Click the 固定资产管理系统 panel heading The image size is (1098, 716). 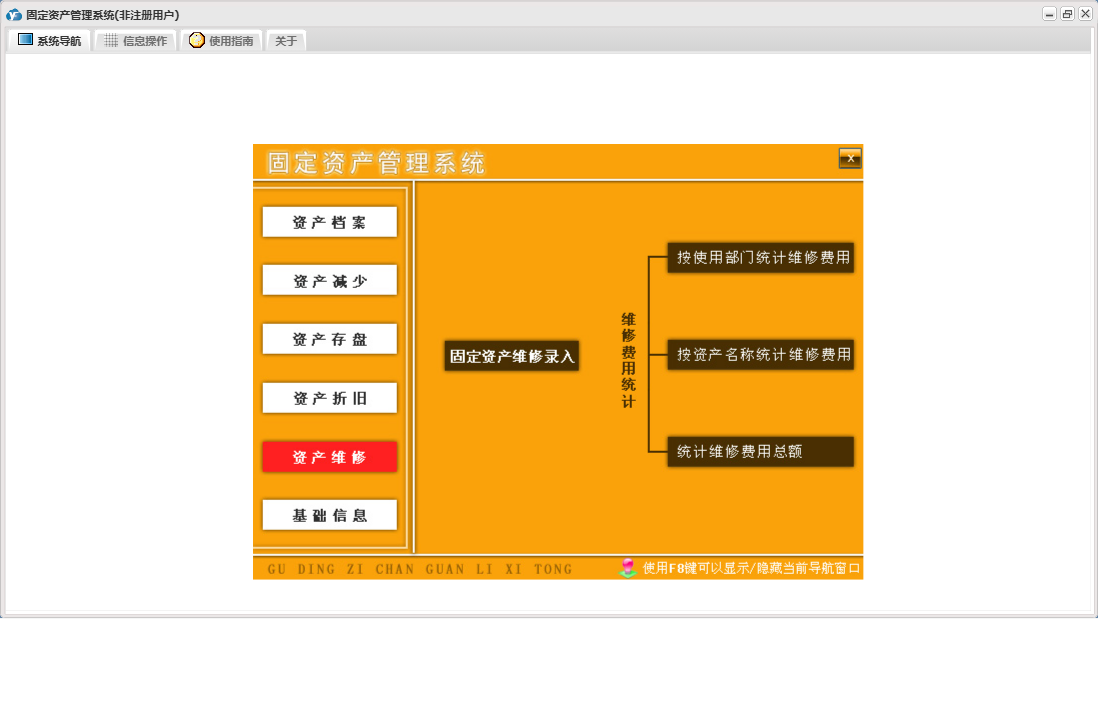[376, 163]
